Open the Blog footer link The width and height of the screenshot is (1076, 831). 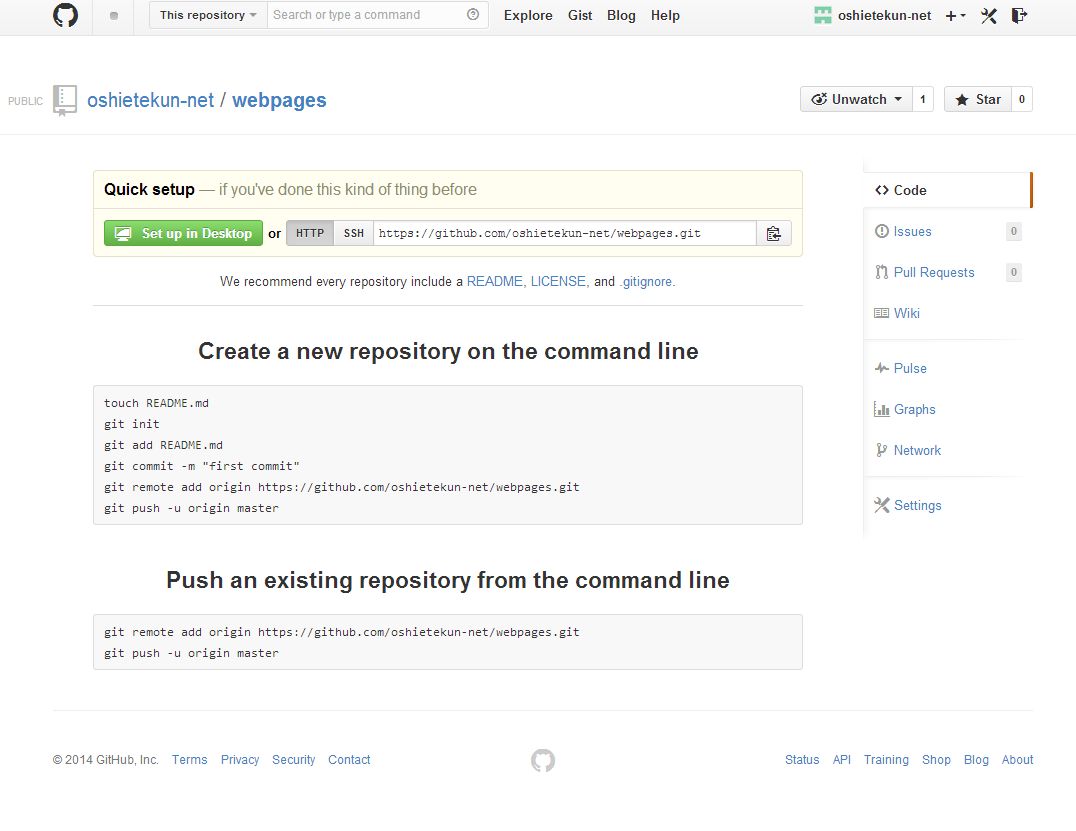[976, 760]
